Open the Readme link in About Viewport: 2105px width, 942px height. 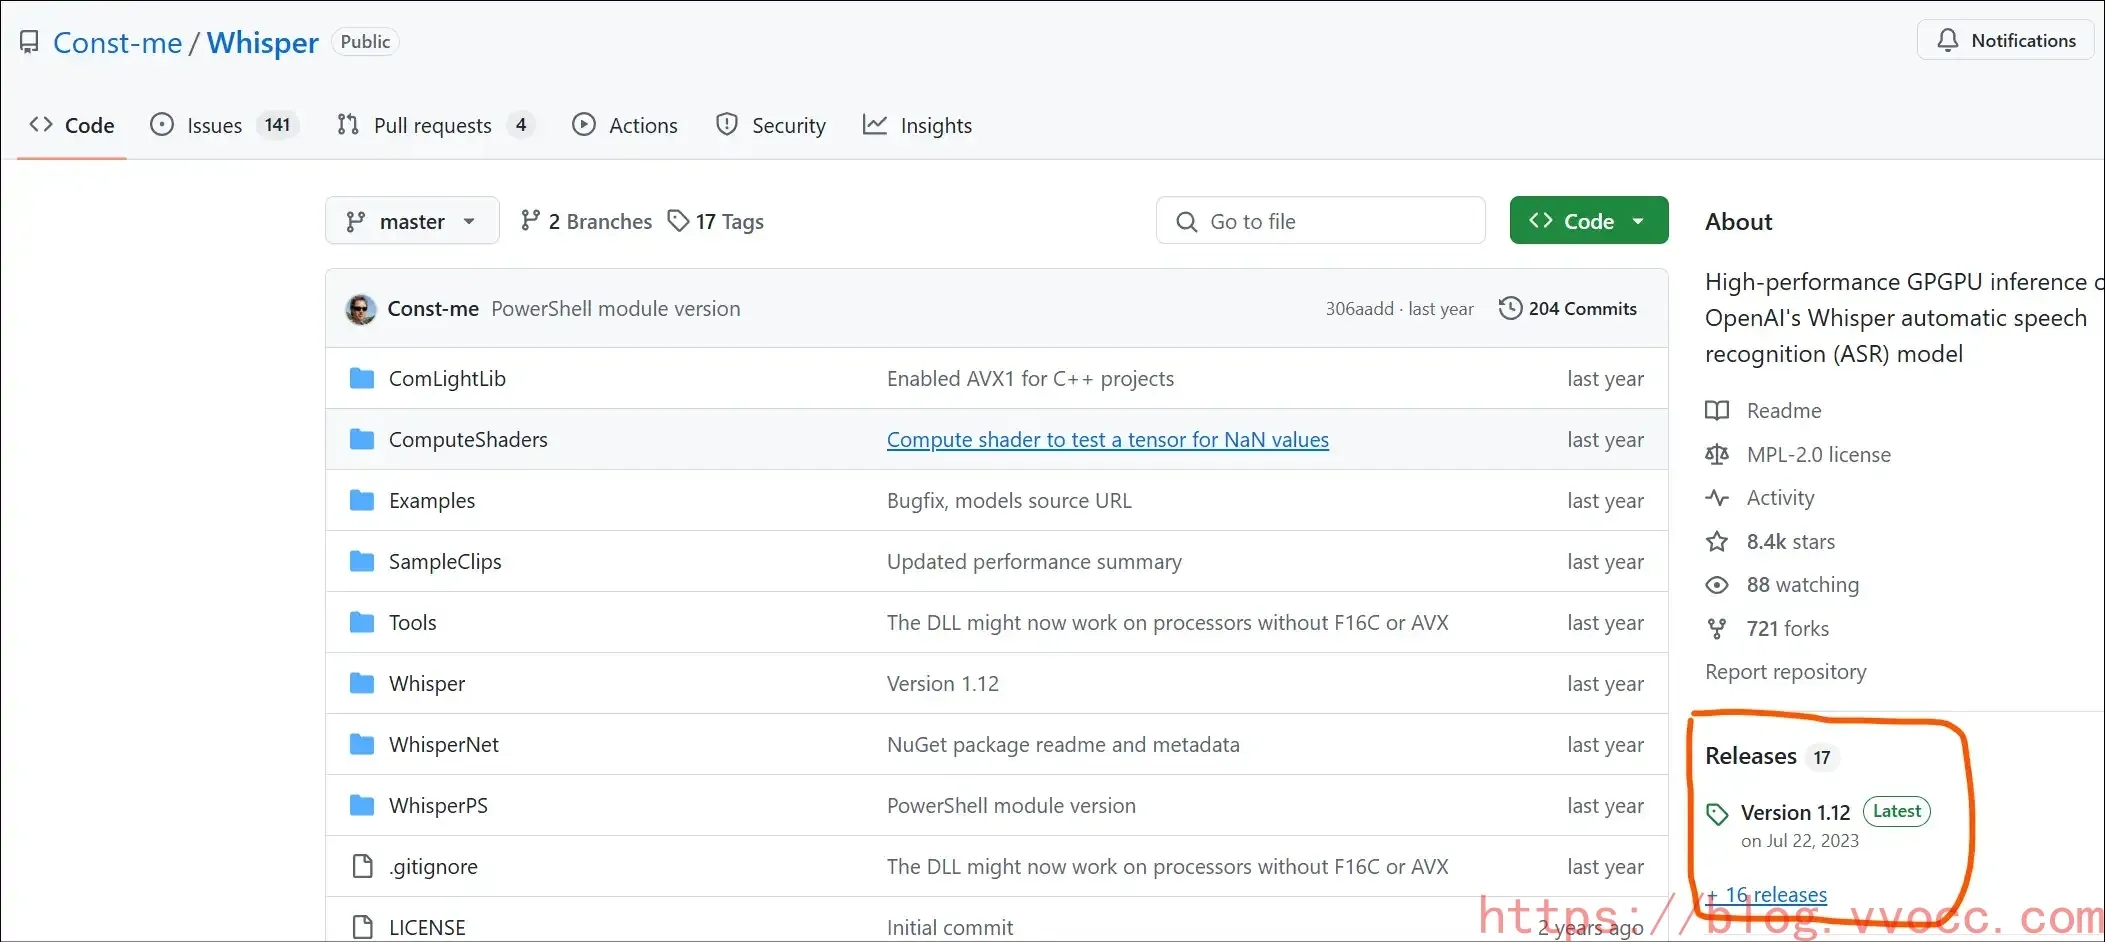pos(1783,411)
